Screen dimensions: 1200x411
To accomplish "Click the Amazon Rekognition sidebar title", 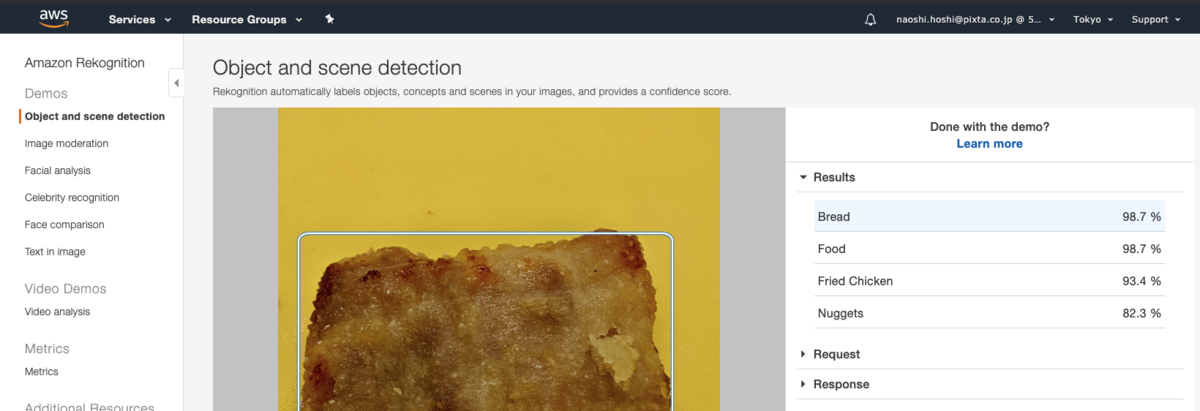I will tap(84, 62).
